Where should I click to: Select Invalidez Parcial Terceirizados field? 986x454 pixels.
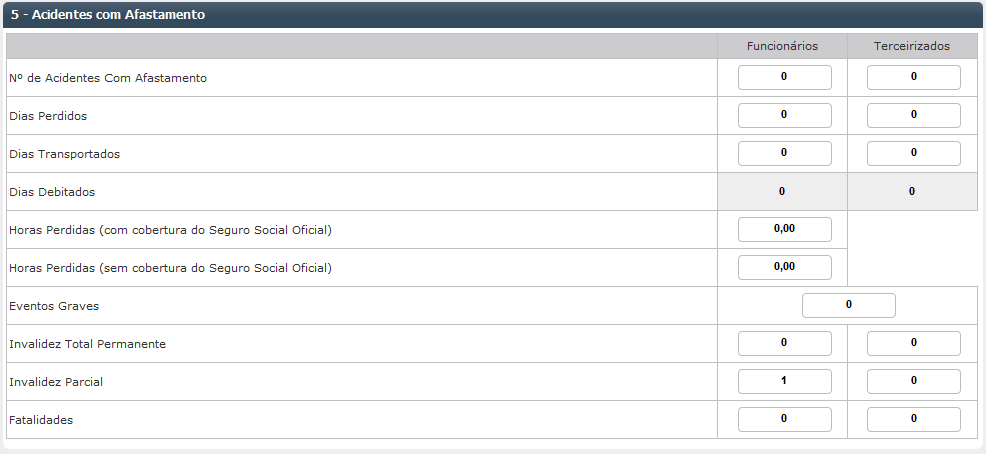point(913,382)
